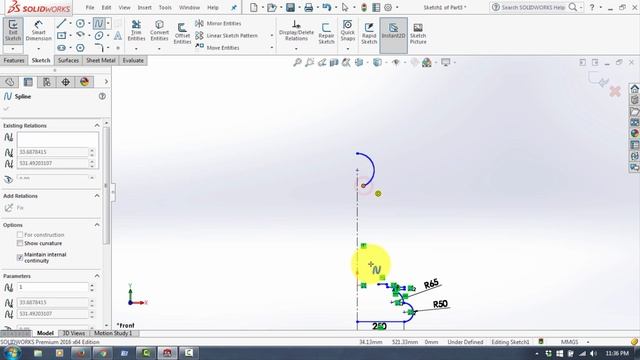This screenshot has height=360, width=640.
Task: Select the Offset Entities tool
Action: [x=182, y=33]
